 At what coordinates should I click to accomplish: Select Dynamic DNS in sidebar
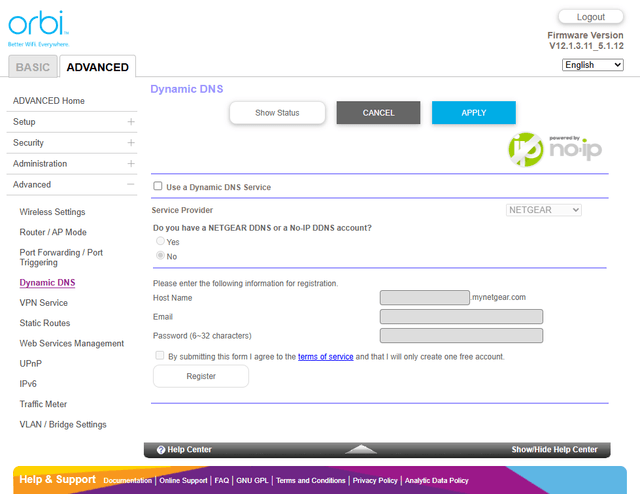click(47, 283)
